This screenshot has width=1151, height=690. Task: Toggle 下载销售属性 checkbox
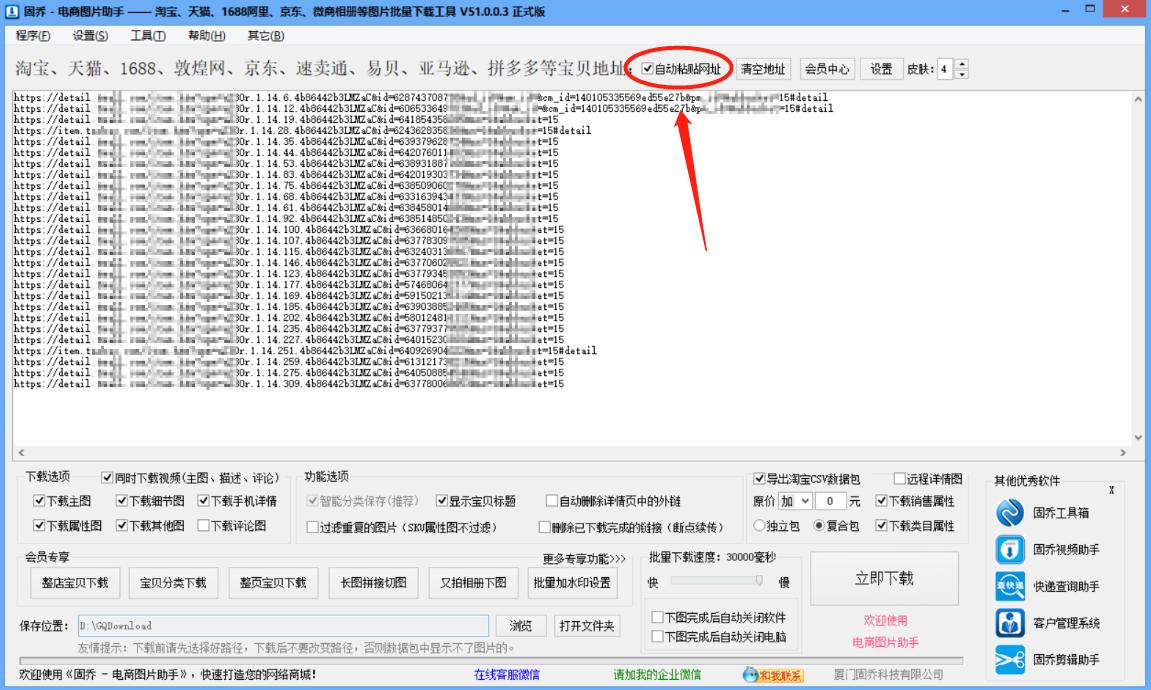(882, 501)
